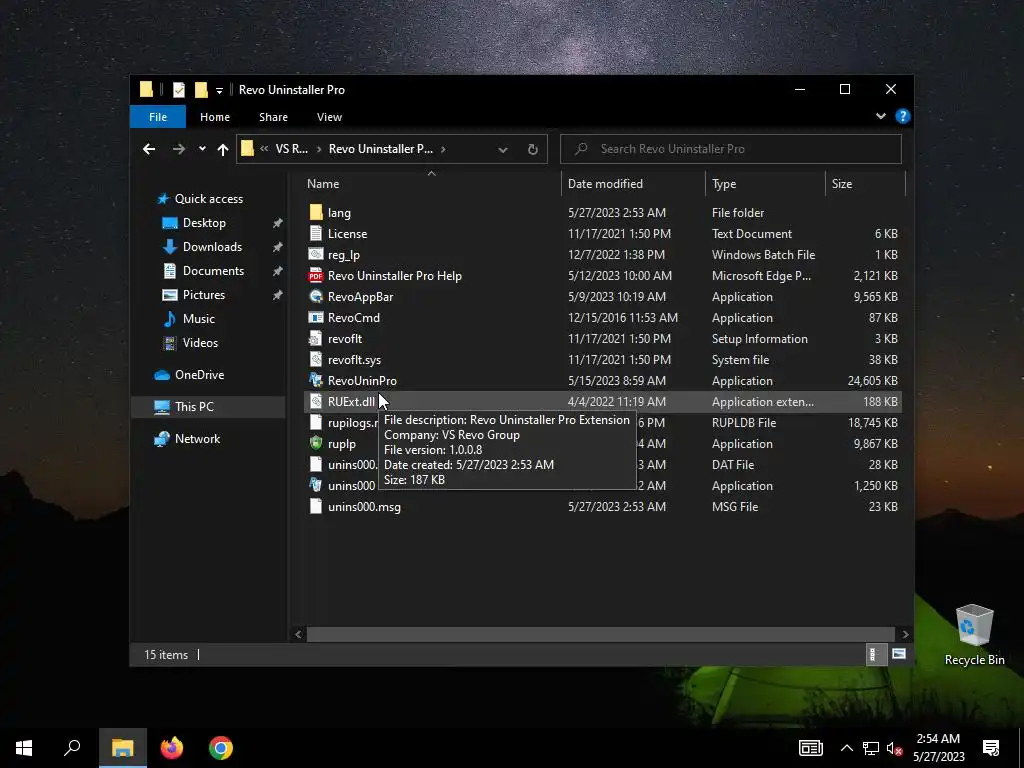Refresh the current folder view
The height and width of the screenshot is (768, 1024).
click(x=533, y=150)
